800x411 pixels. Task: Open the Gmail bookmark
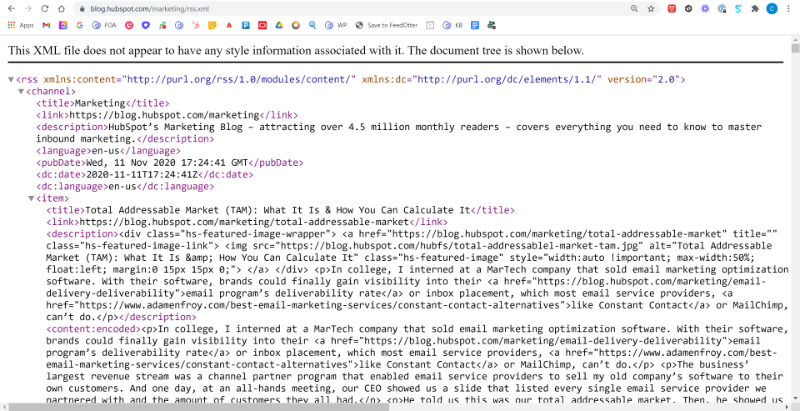[46, 25]
